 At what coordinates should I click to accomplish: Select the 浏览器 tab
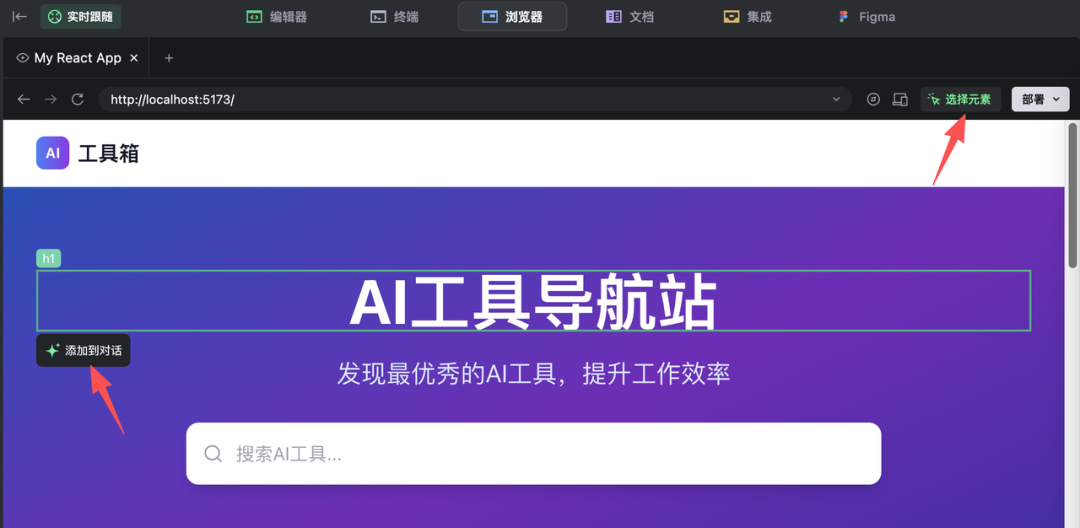(x=512, y=17)
